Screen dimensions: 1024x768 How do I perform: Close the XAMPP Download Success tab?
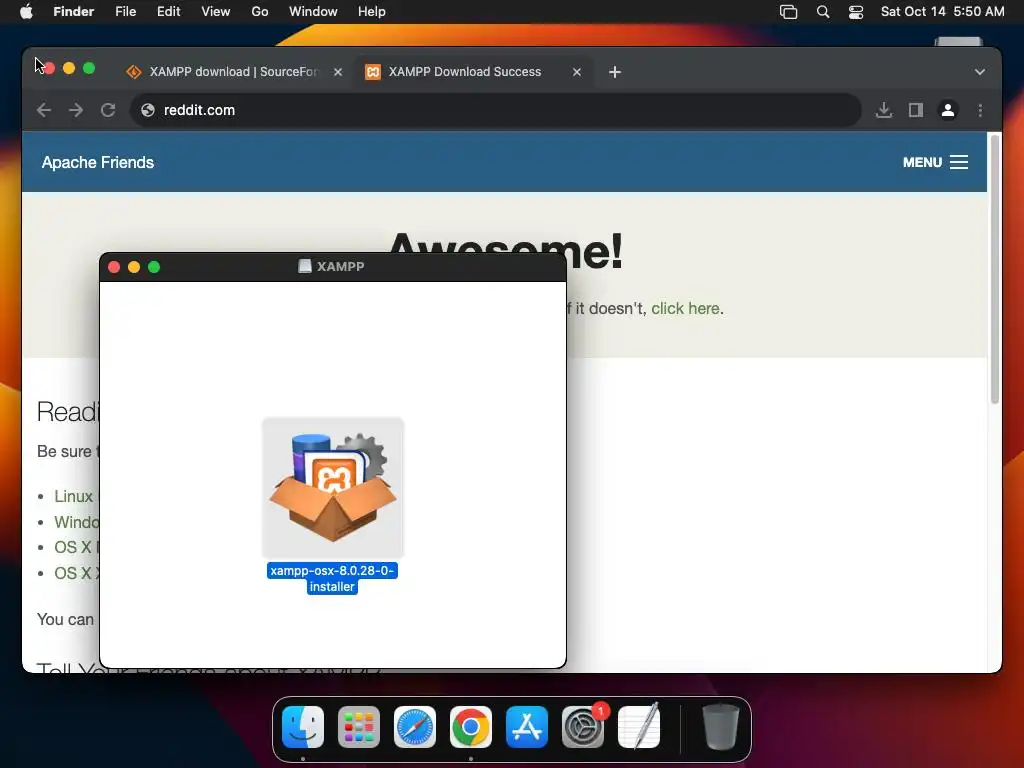(577, 72)
